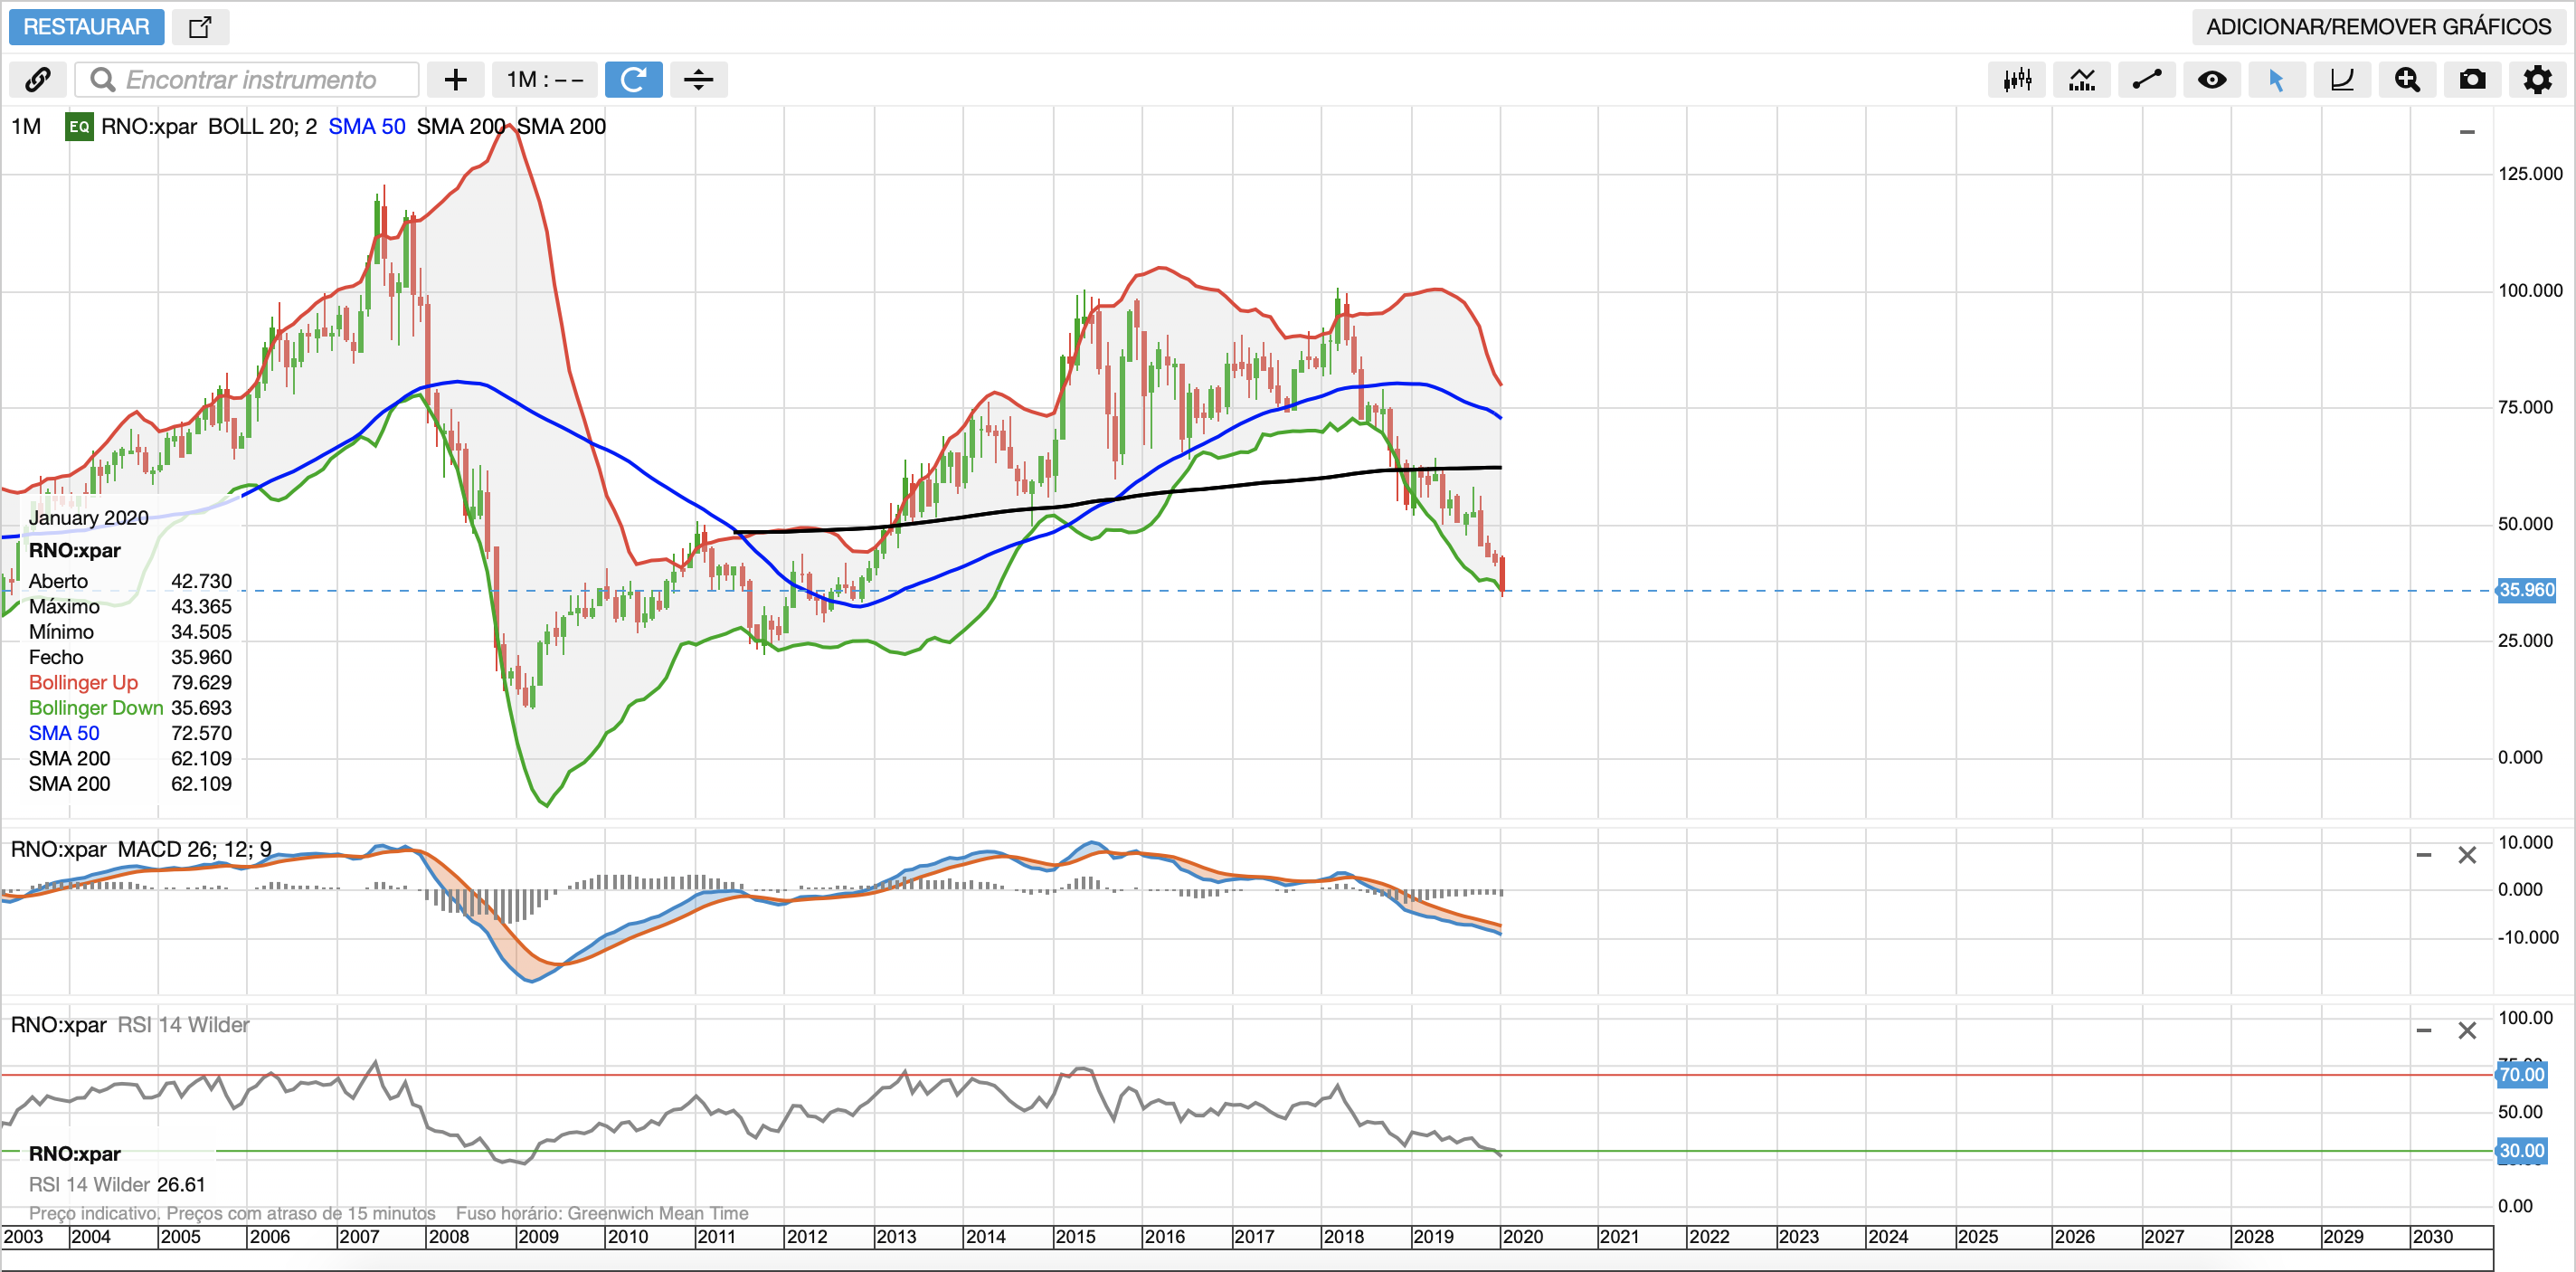Expand the 1M period dropdown
The image size is (2576, 1272).
click(x=544, y=80)
